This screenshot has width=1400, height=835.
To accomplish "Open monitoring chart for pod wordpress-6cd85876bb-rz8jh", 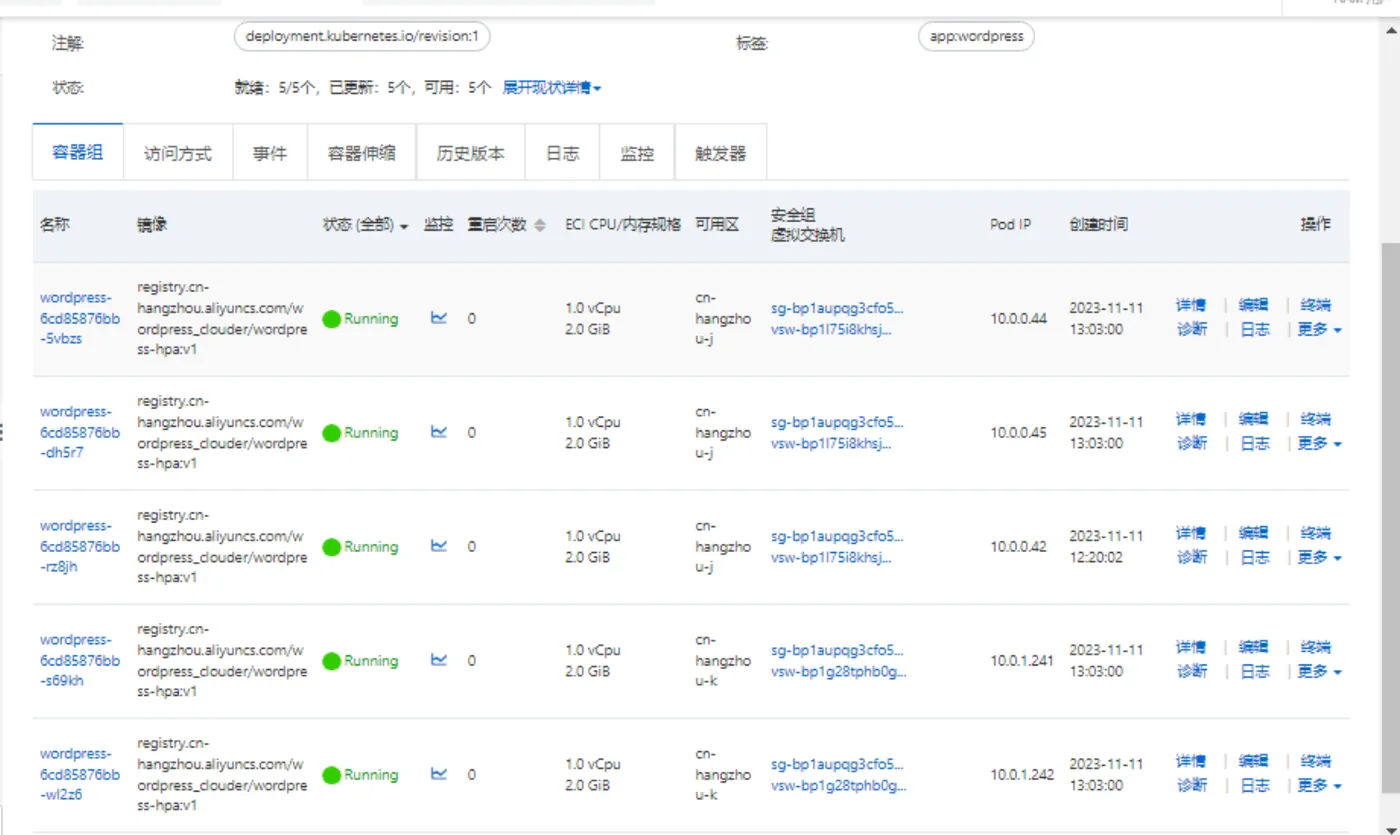I will click(x=438, y=546).
